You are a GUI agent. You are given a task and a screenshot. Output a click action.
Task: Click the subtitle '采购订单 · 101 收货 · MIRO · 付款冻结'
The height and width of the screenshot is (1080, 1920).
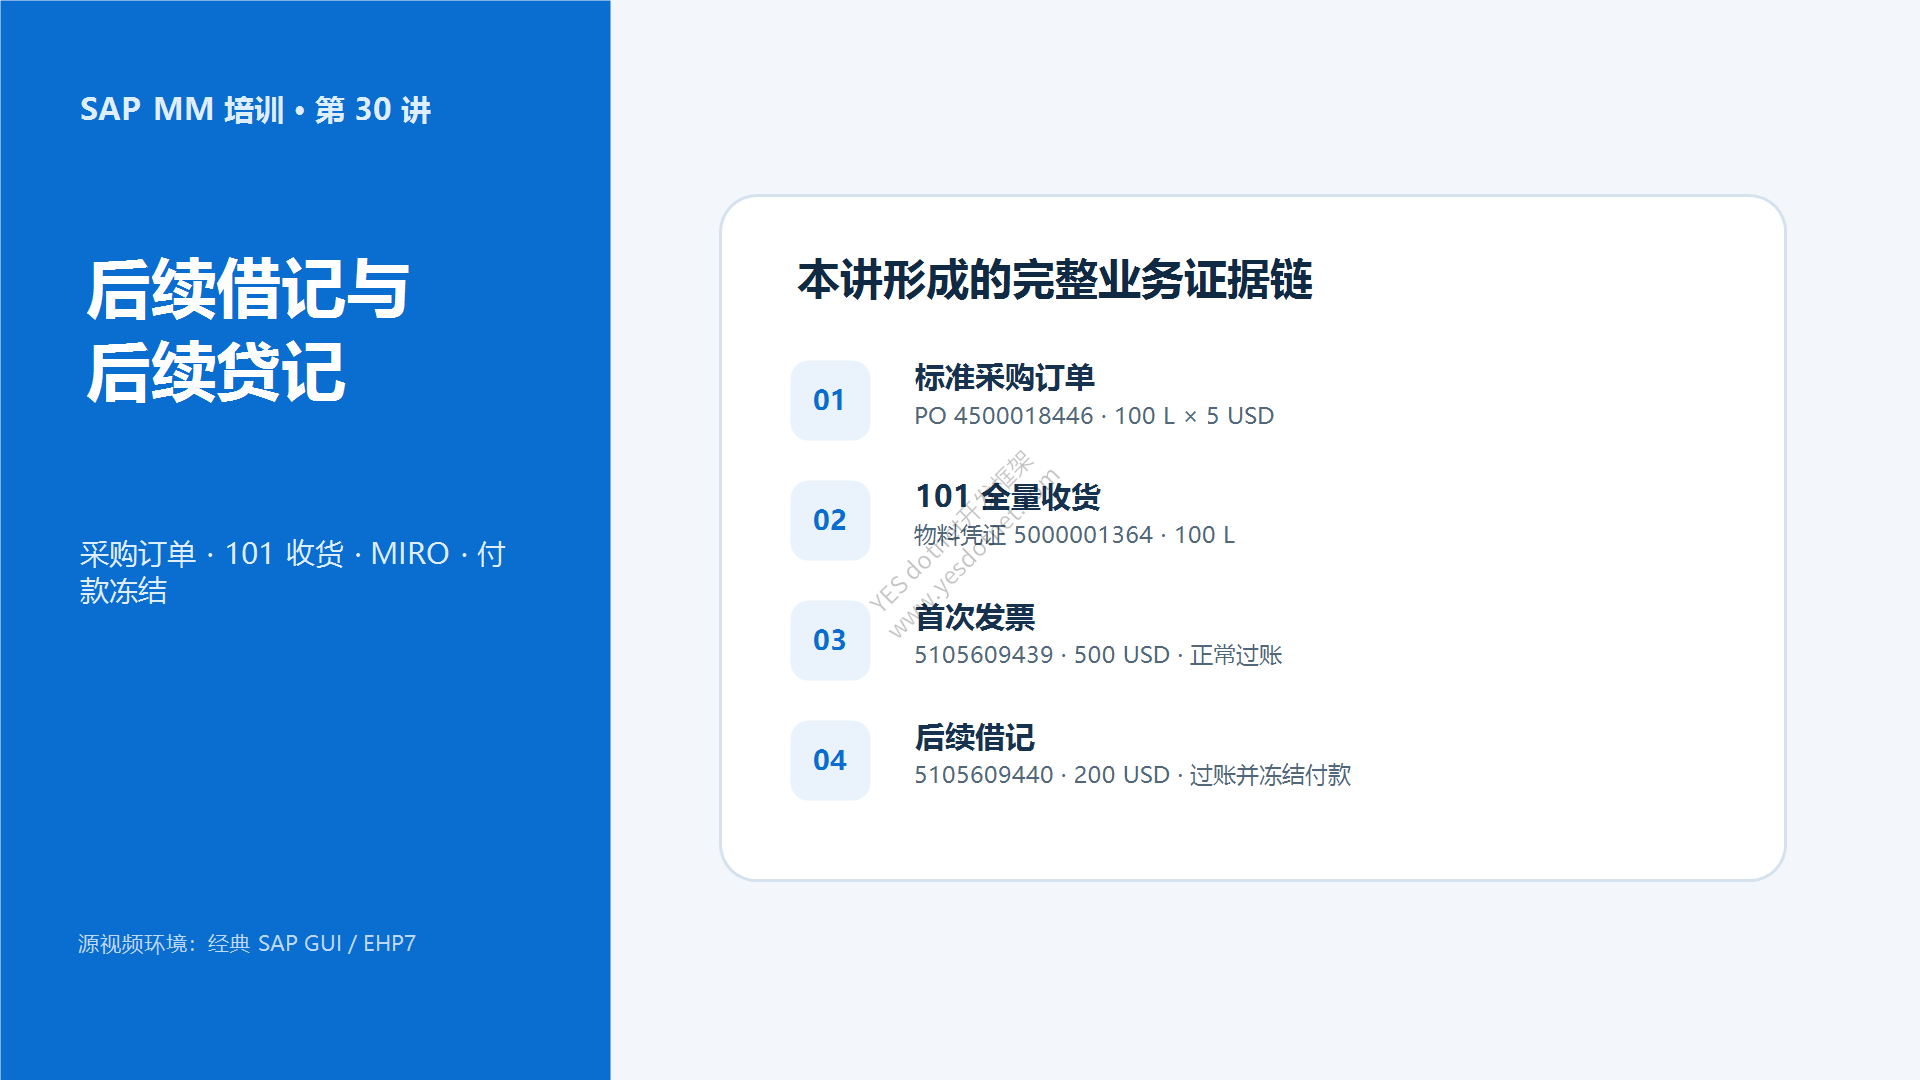pos(293,572)
